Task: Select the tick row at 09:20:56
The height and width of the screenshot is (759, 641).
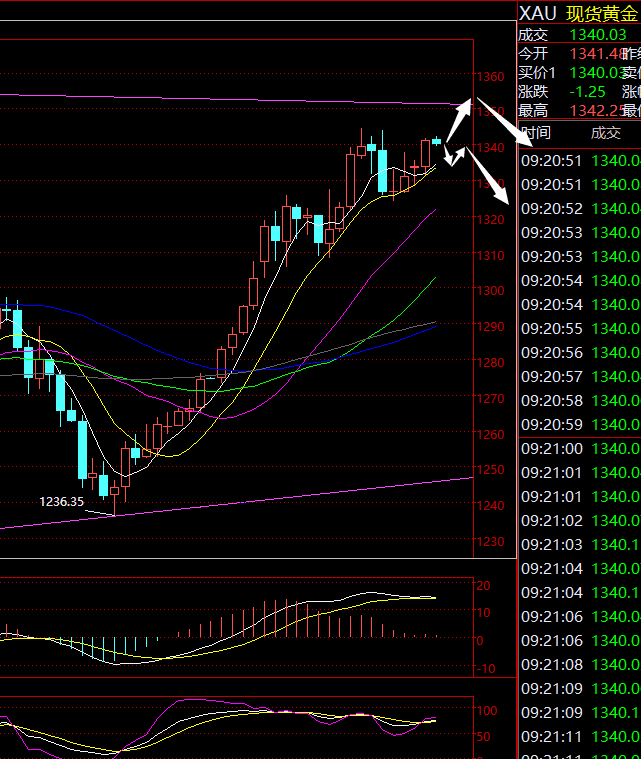Action: (580, 353)
